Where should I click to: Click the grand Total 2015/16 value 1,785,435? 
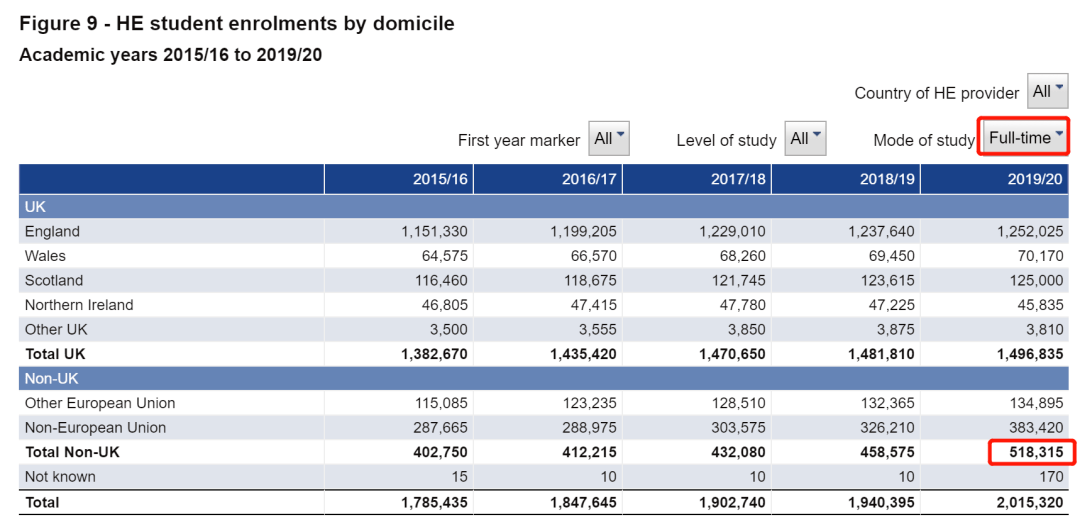click(435, 502)
